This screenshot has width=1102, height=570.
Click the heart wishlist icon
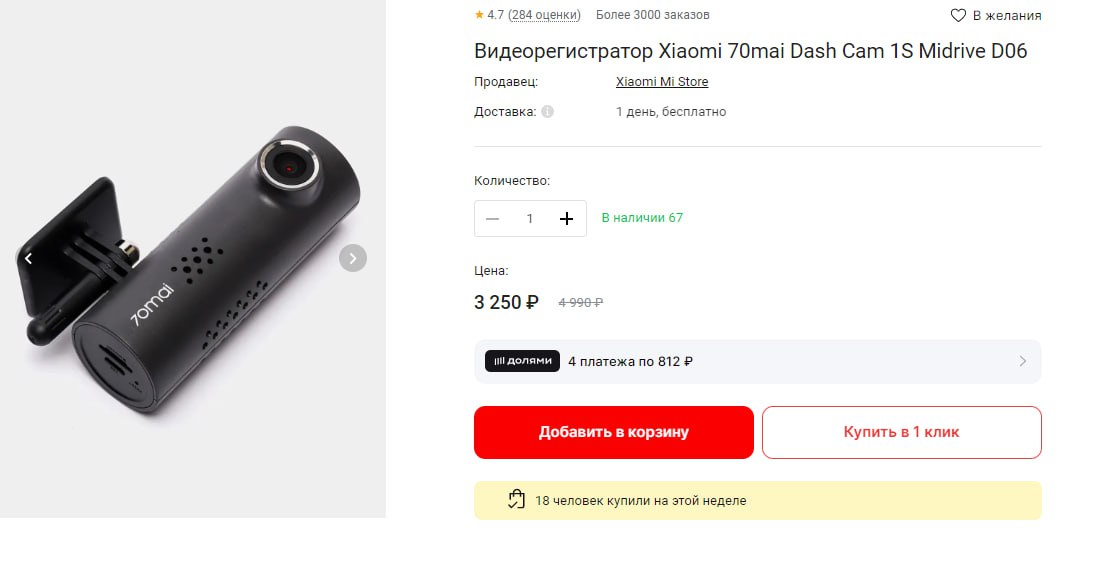[x=958, y=15]
